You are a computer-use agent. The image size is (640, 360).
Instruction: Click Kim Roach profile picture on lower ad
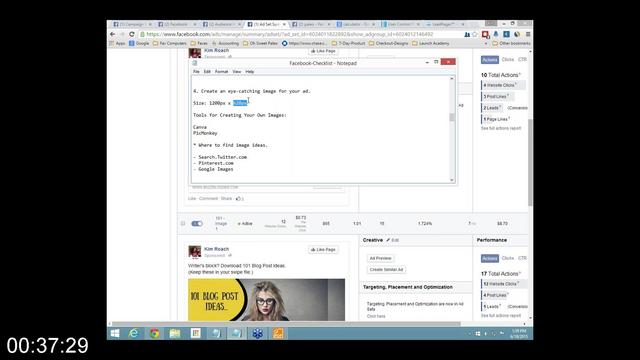point(195,252)
